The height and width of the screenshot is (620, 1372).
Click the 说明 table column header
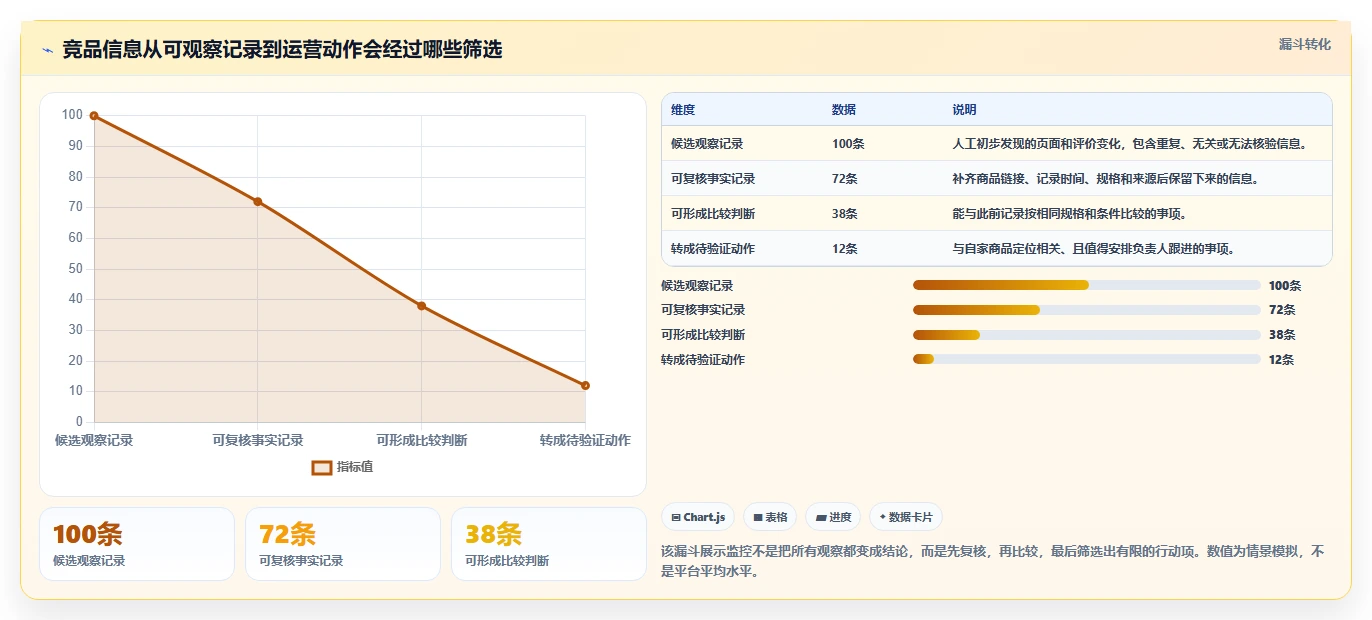pos(964,110)
